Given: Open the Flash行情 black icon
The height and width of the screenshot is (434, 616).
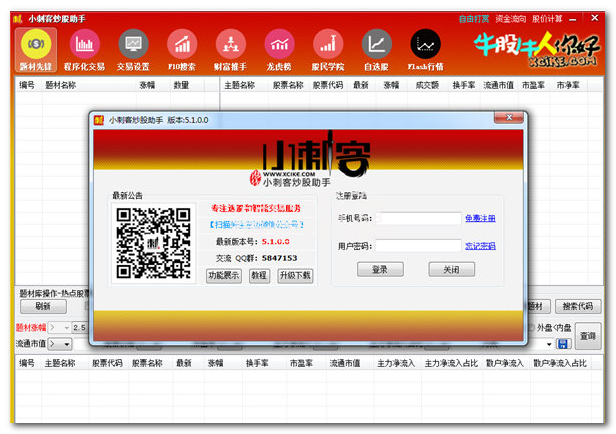Looking at the screenshot, I should 425,49.
